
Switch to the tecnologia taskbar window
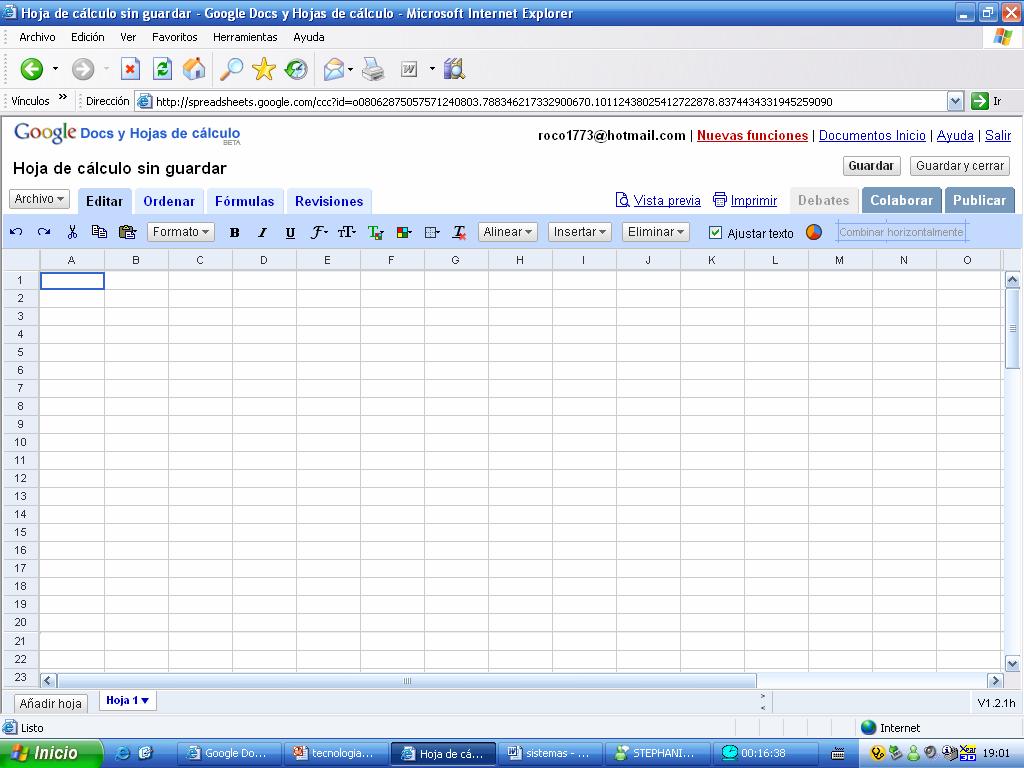336,753
